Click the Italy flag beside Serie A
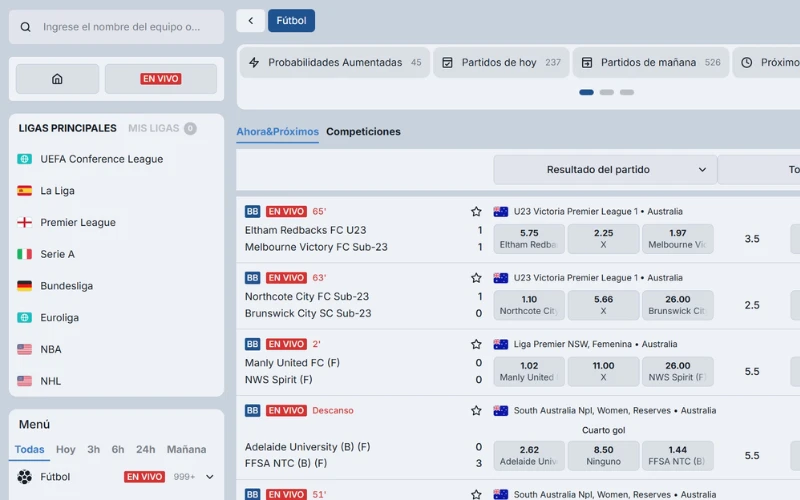 tap(24, 254)
